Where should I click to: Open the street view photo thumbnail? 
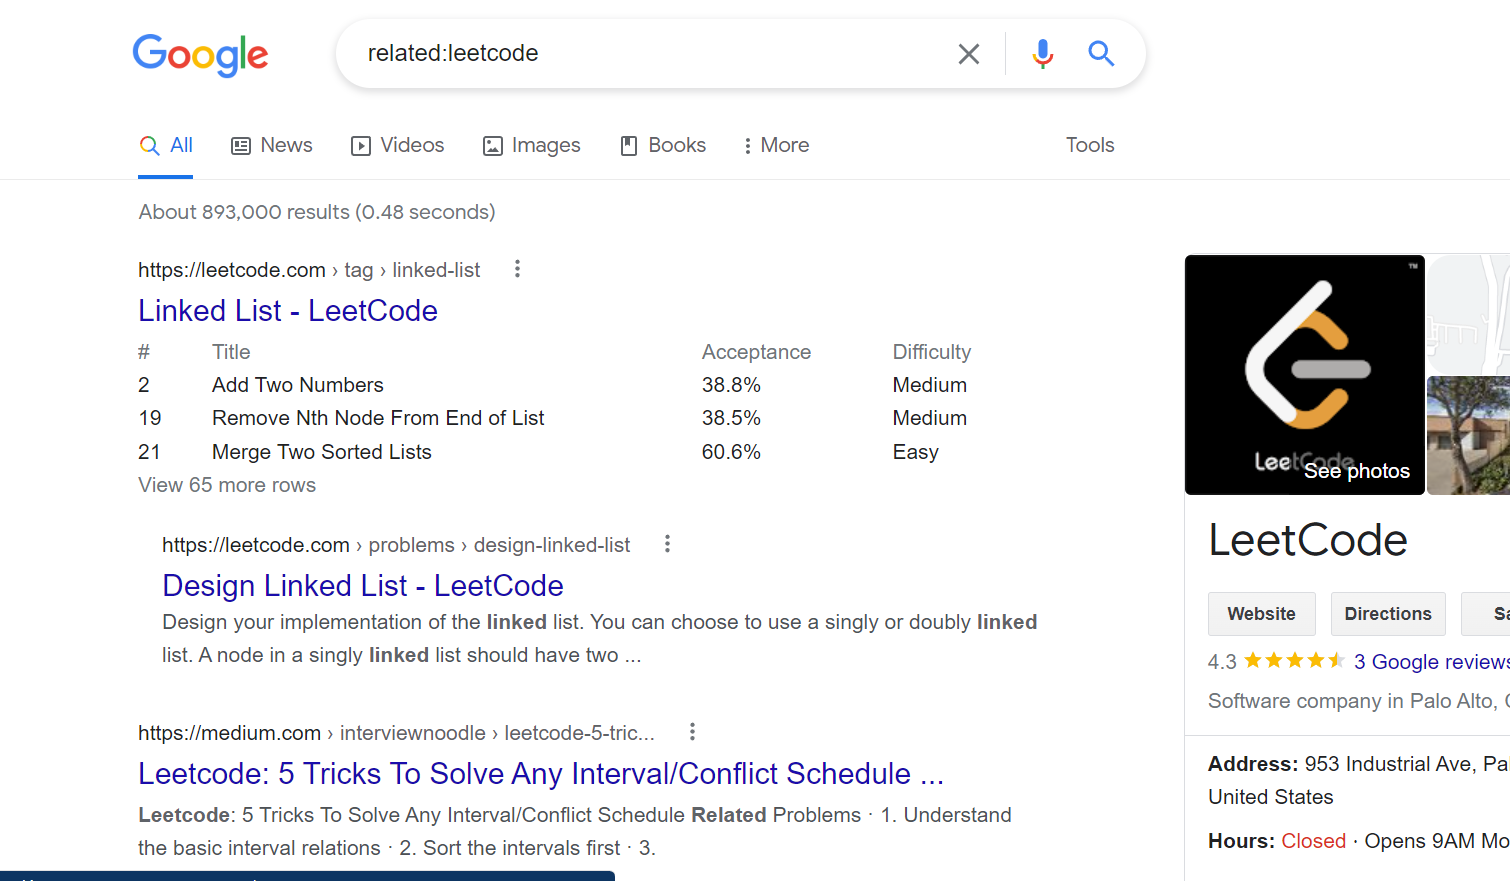tap(1468, 435)
